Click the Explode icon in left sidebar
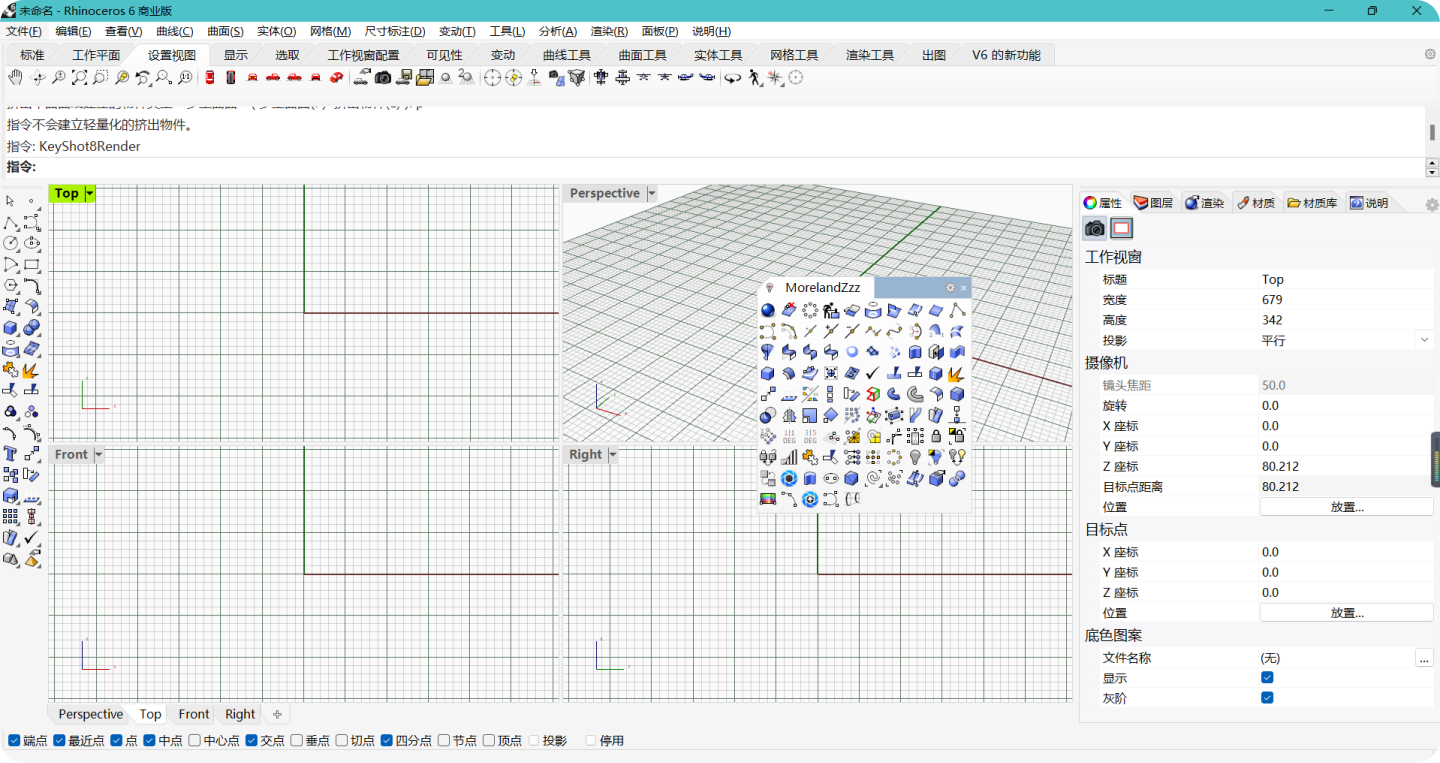The height and width of the screenshot is (763, 1440). (x=32, y=370)
